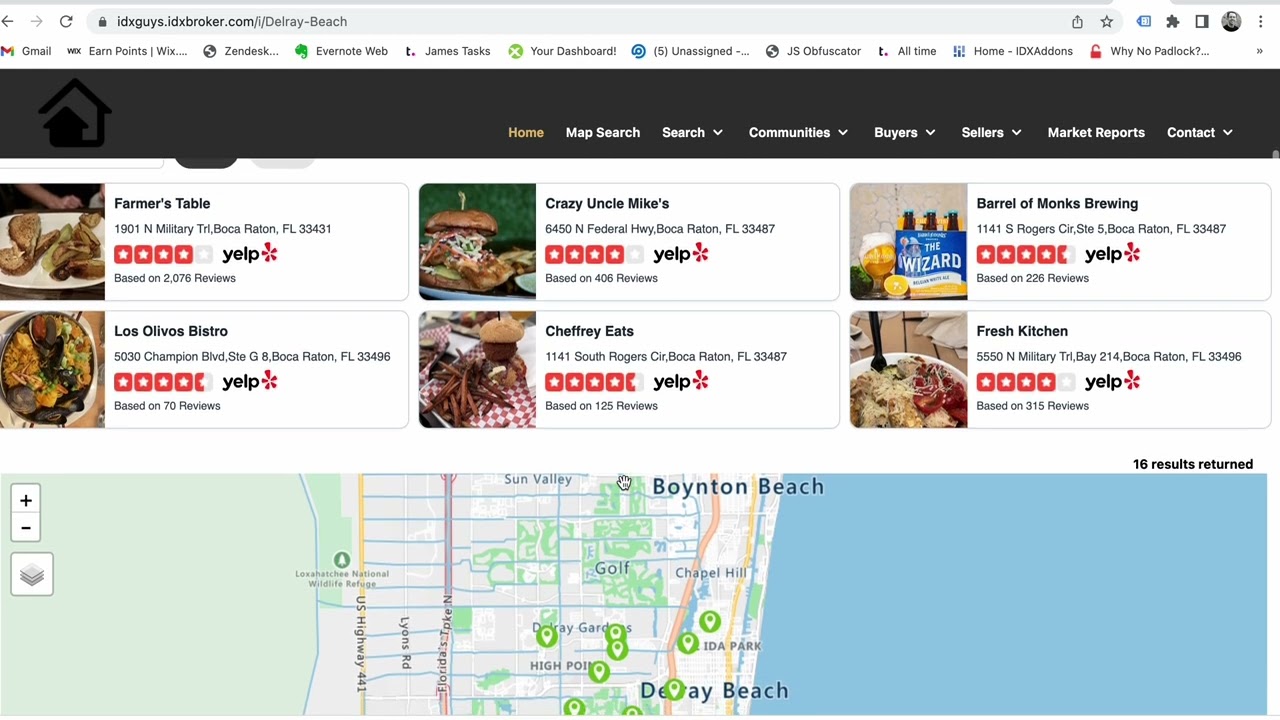Open the Why No Padlock? bookmark
Image resolution: width=1280 pixels, height=720 pixels.
(x=1149, y=51)
